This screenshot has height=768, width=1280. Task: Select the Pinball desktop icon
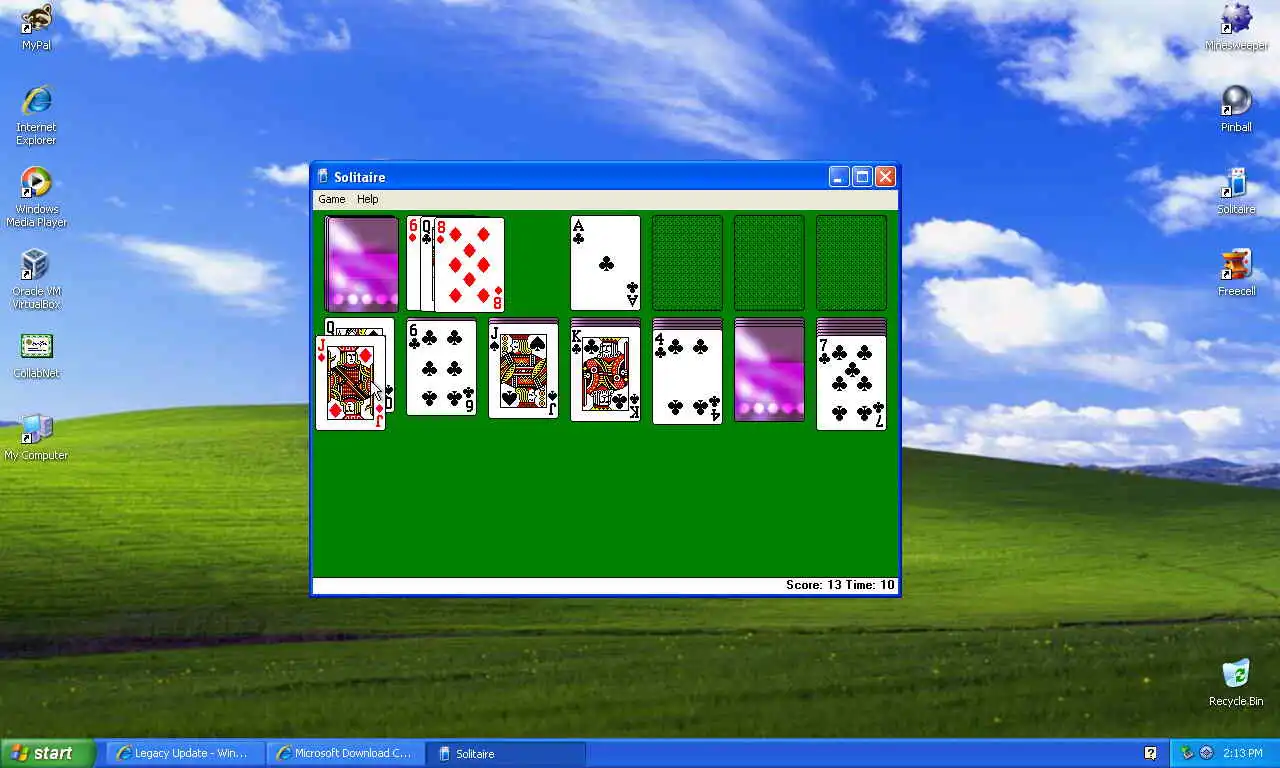click(x=1236, y=109)
